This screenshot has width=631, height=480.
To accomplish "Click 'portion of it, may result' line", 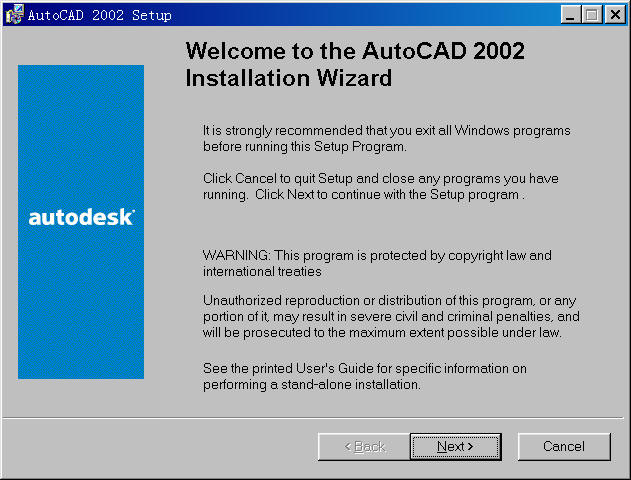I will coord(391,317).
